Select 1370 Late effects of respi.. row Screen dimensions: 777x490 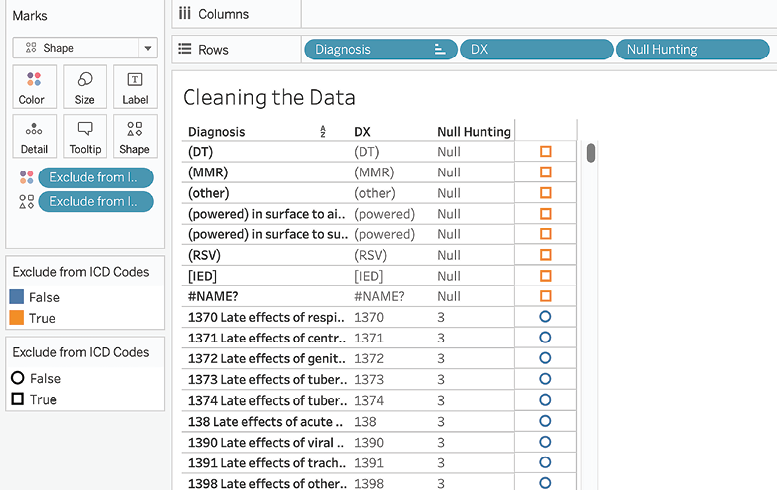(266, 317)
